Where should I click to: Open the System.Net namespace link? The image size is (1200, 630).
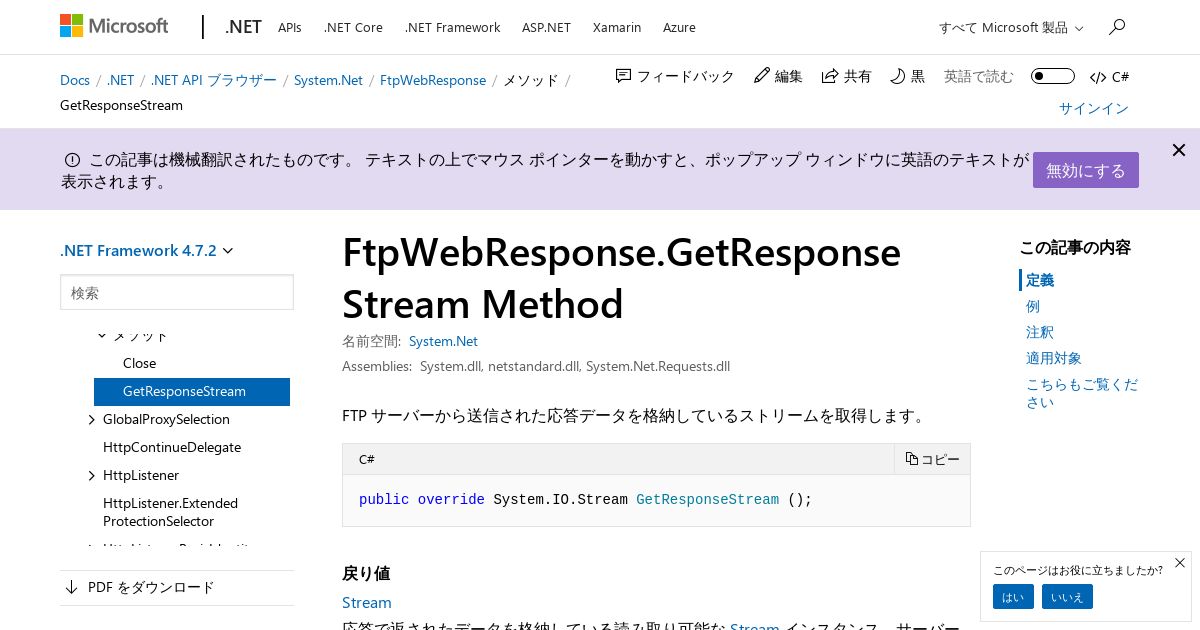click(443, 341)
